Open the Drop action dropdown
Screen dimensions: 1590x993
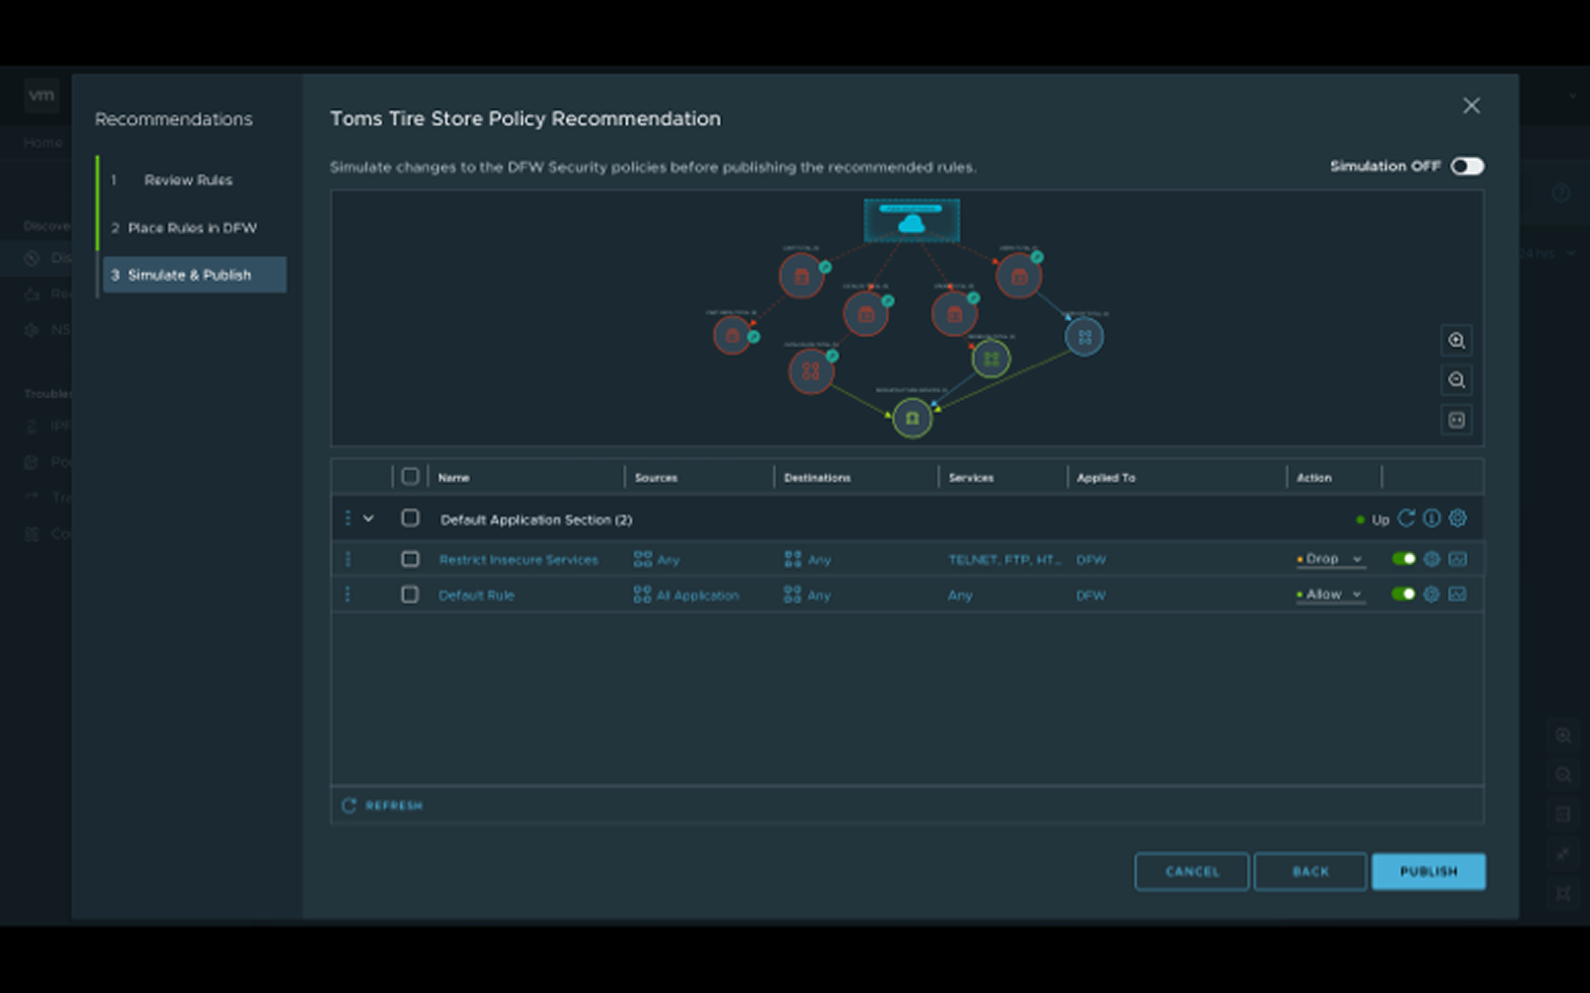tap(1330, 559)
